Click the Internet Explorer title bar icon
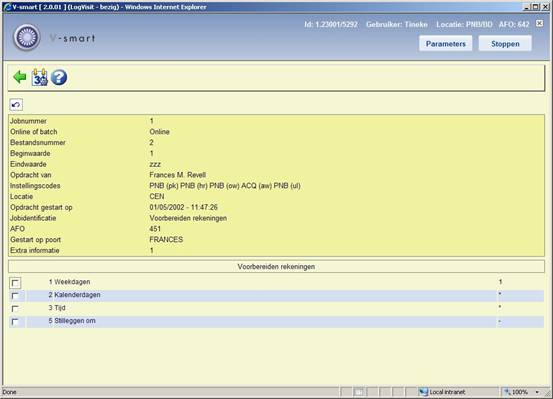The height and width of the screenshot is (399, 553). click(7, 7)
